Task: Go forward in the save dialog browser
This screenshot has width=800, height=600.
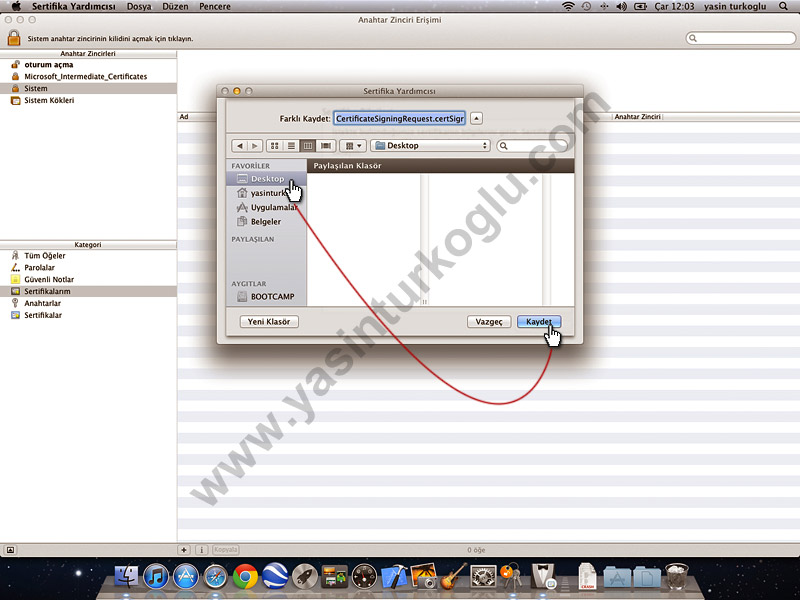Action: pyautogui.click(x=255, y=145)
